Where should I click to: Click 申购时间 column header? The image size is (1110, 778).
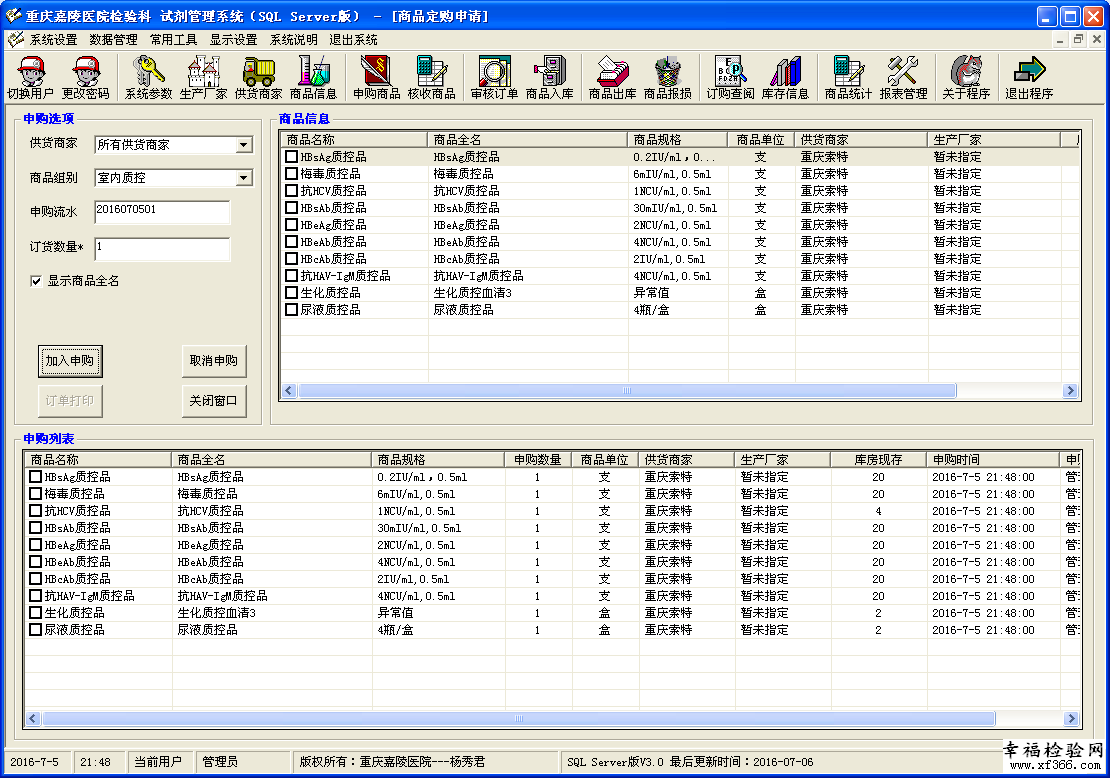pyautogui.click(x=993, y=459)
